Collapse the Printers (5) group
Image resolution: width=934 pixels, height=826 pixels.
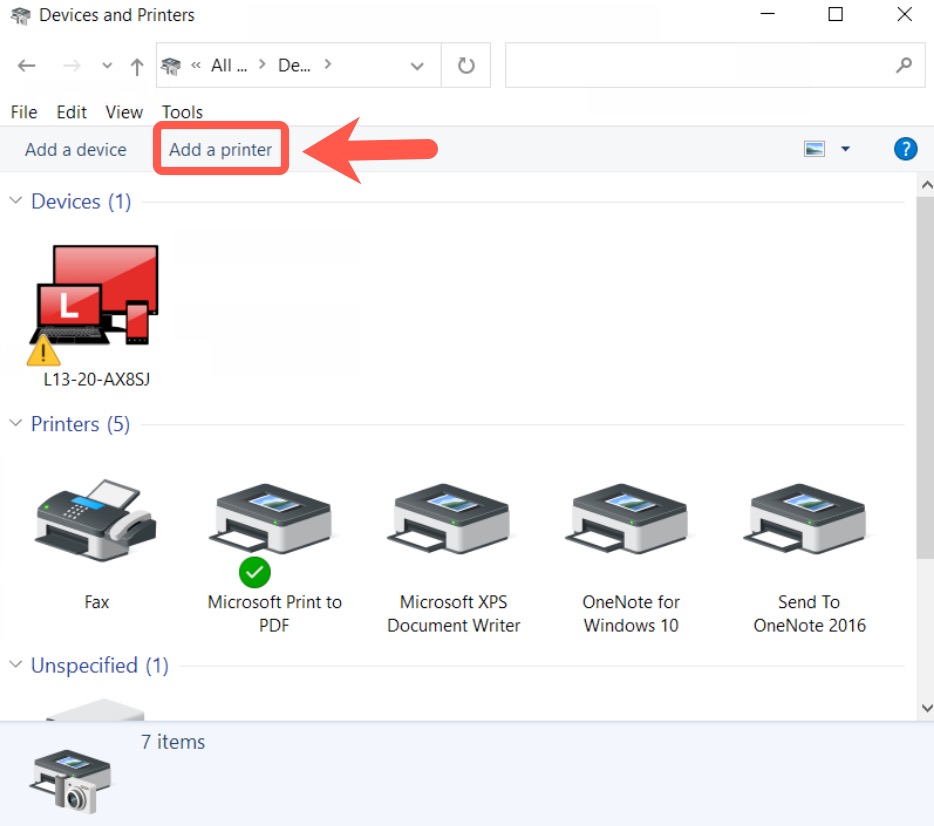(16, 424)
